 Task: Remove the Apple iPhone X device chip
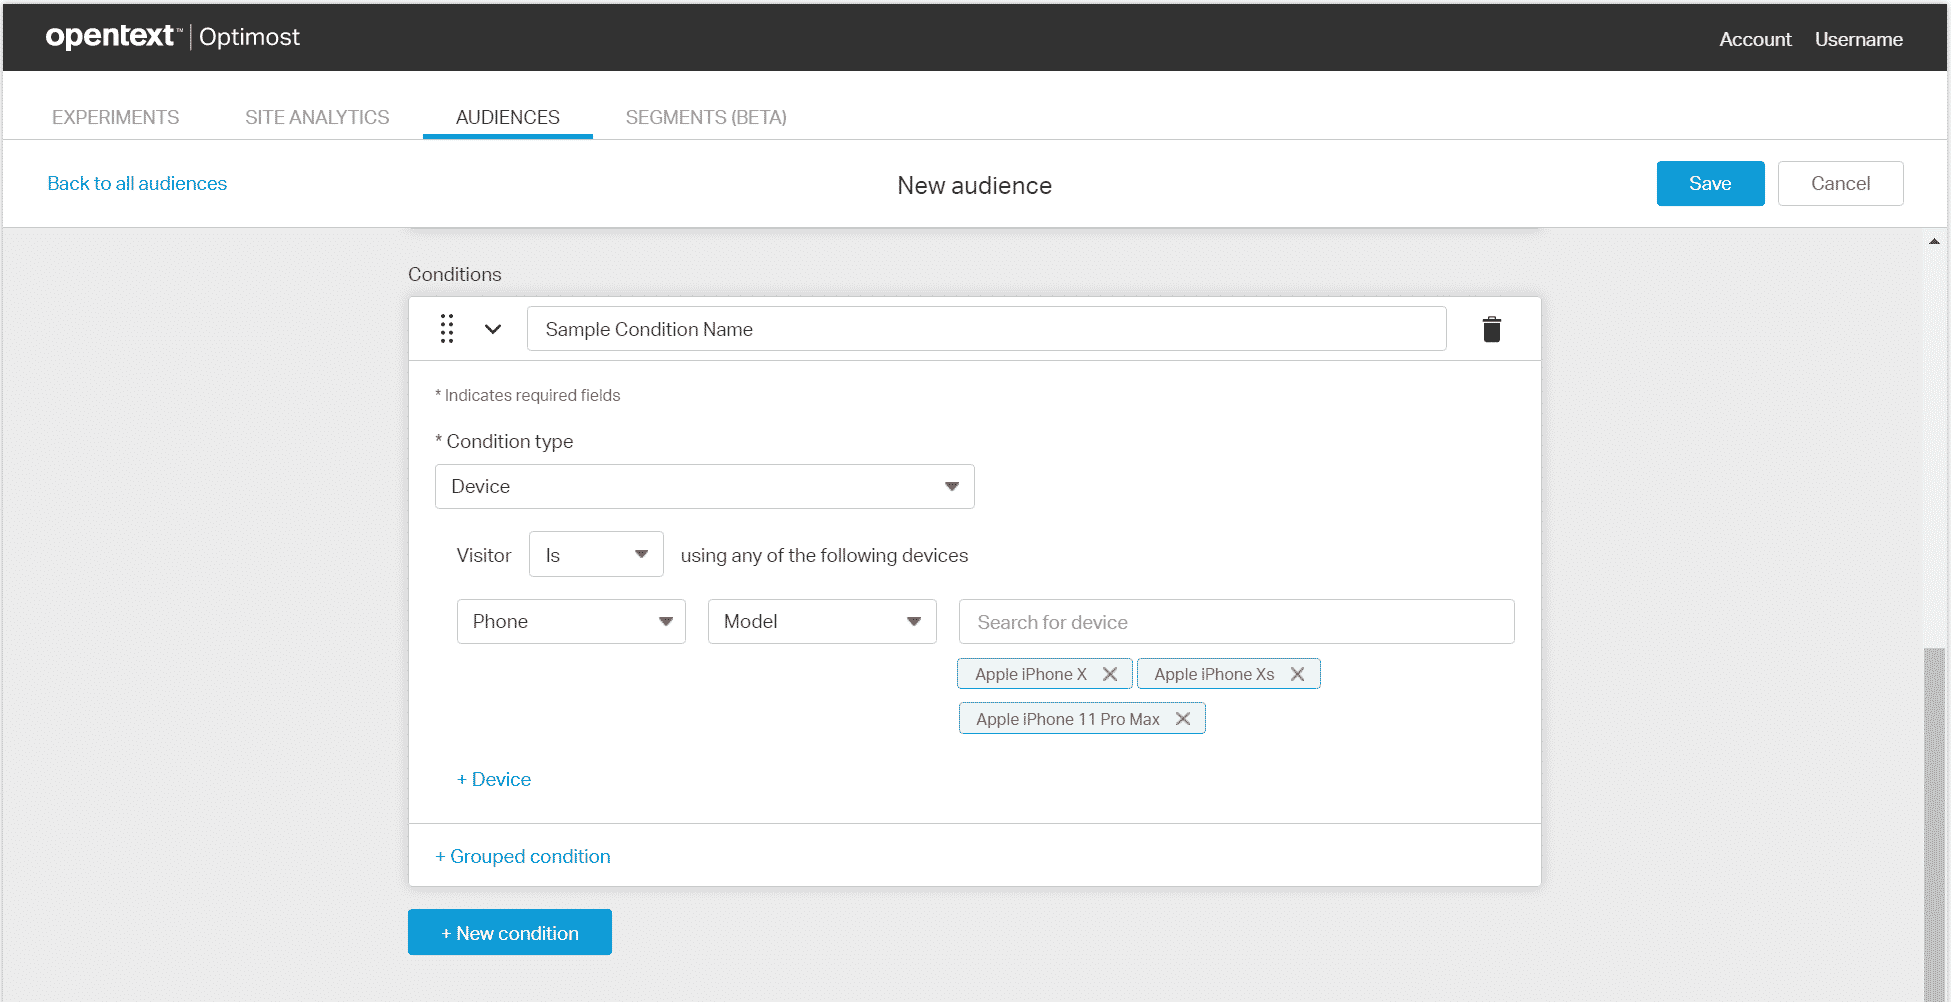tap(1110, 673)
